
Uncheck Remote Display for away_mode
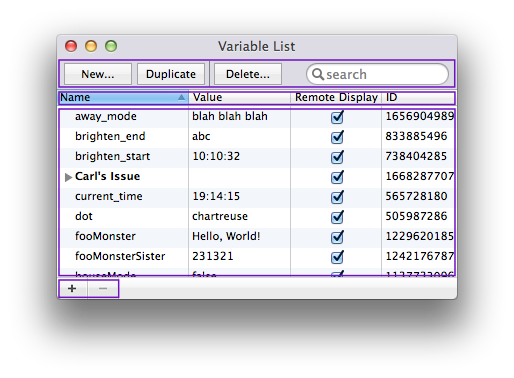pos(337,117)
